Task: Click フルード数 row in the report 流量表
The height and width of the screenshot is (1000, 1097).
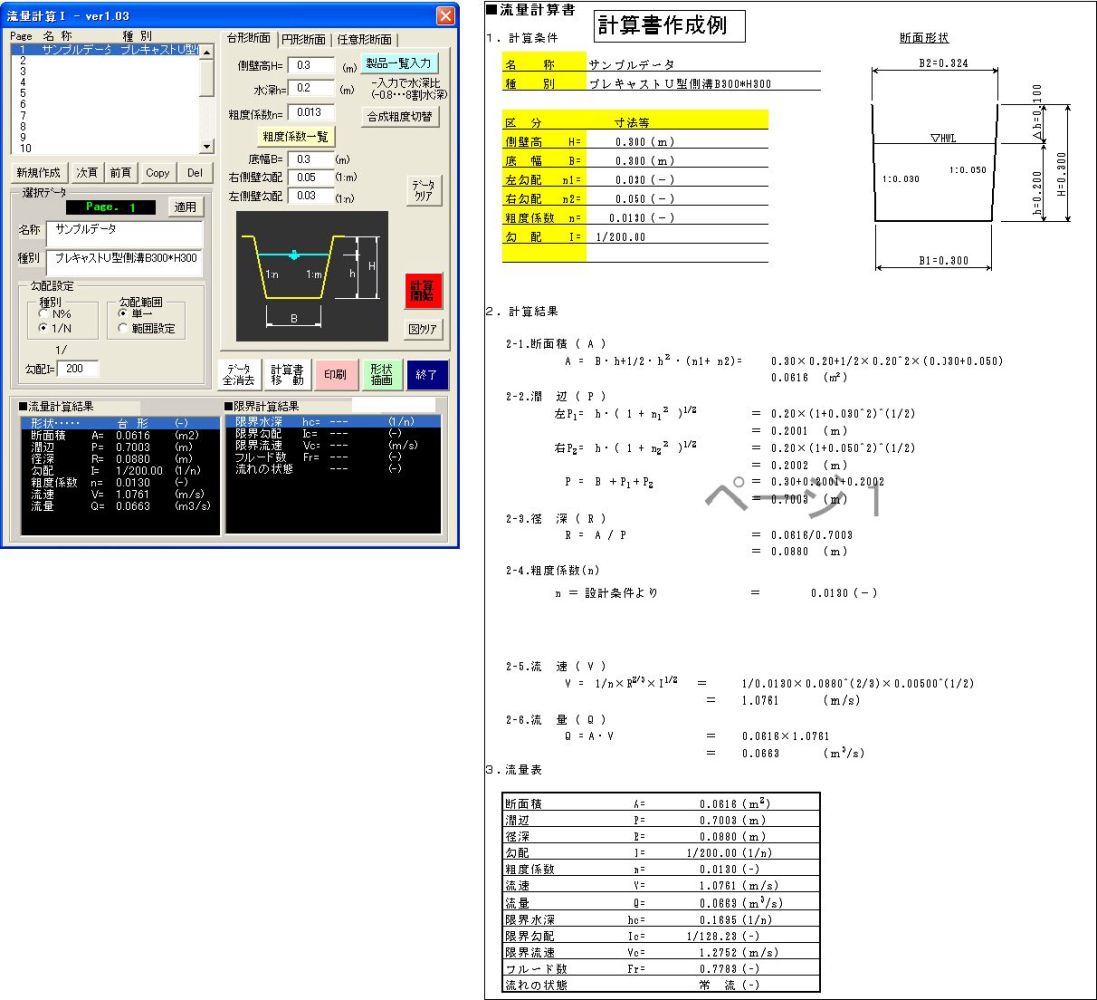Action: [661, 969]
